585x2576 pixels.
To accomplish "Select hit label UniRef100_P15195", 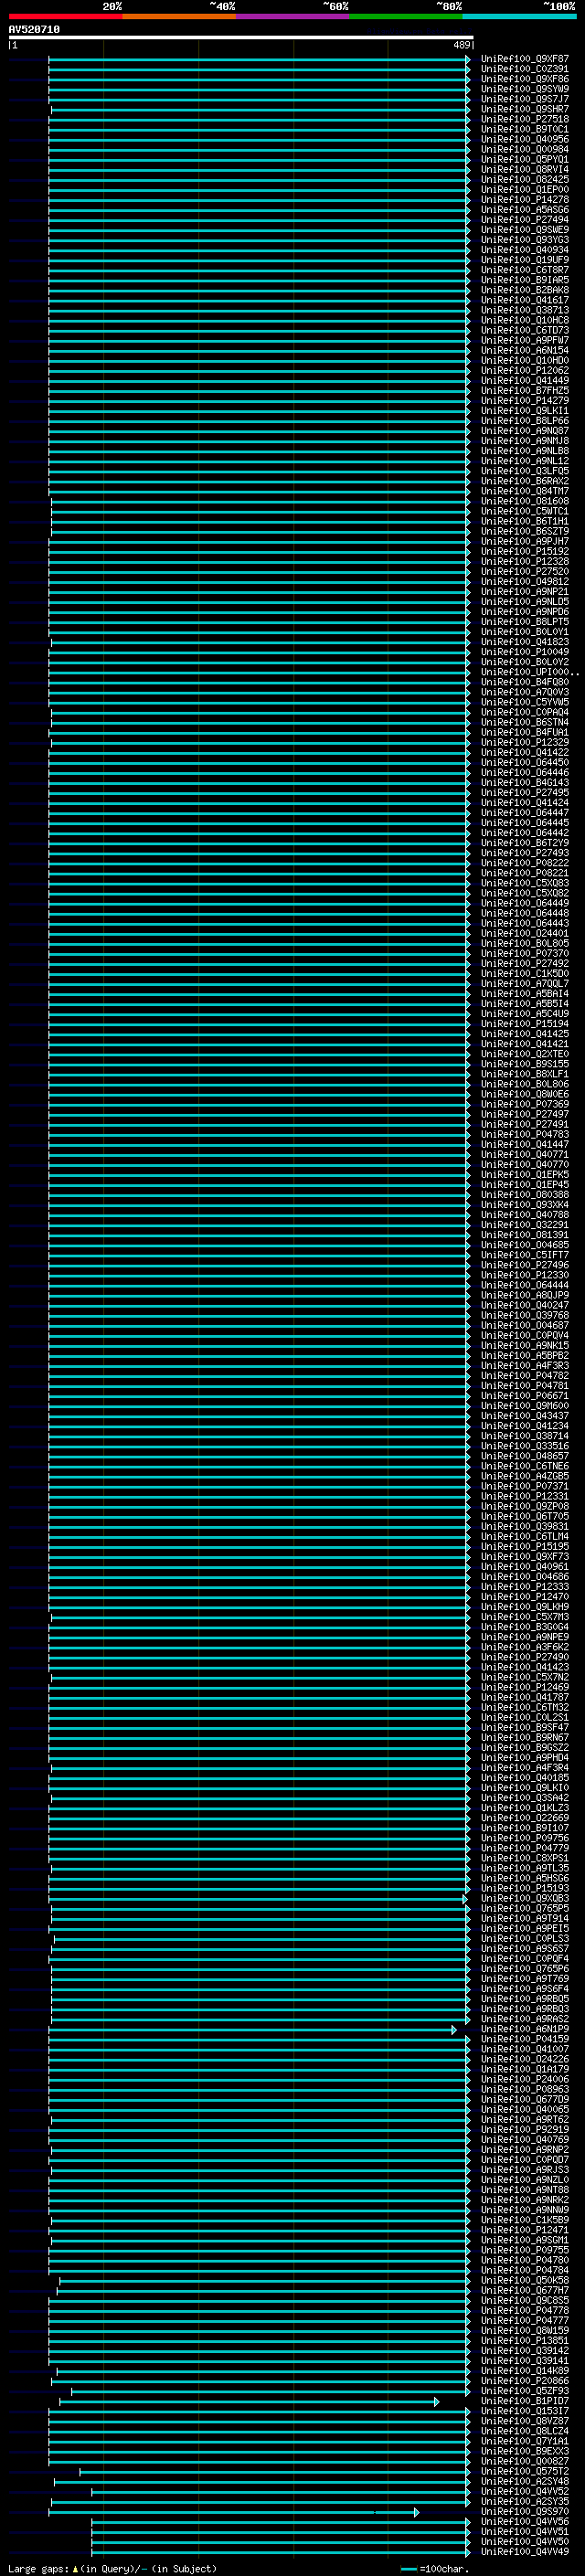I will pyautogui.click(x=525, y=1546).
